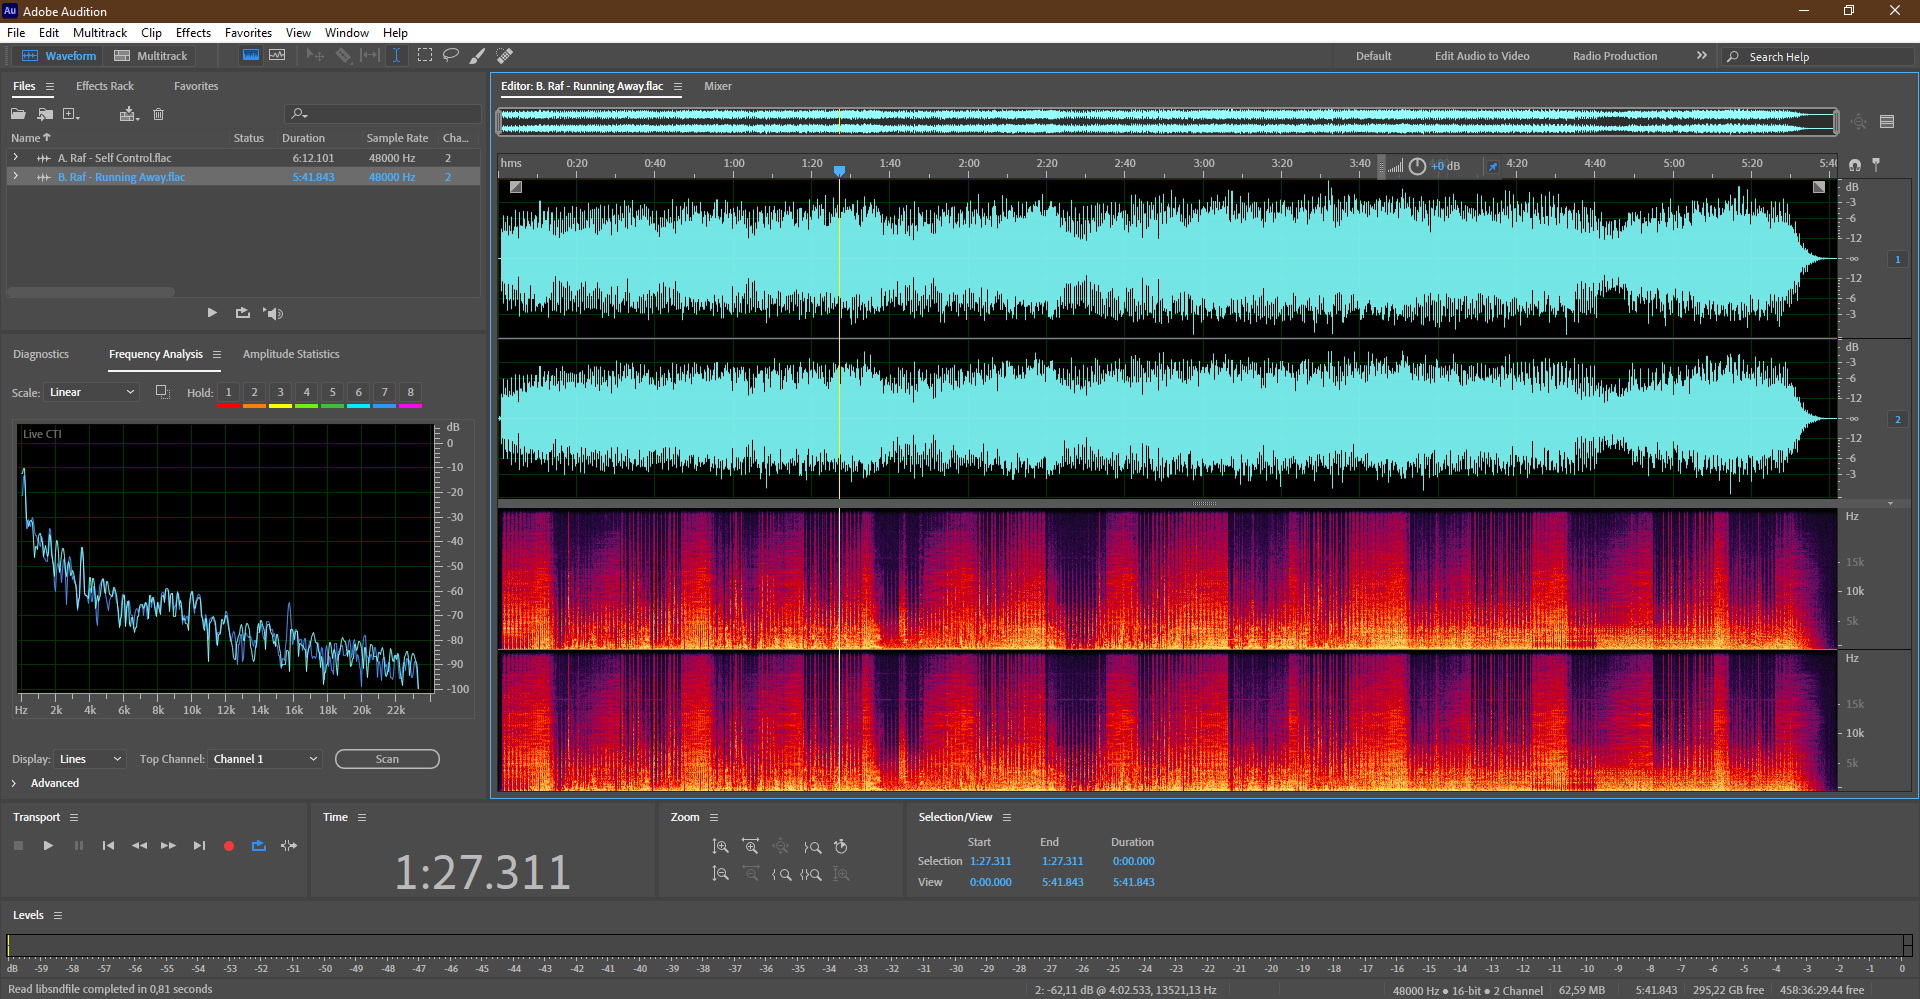Click the Import File icon in Files panel

[45, 114]
